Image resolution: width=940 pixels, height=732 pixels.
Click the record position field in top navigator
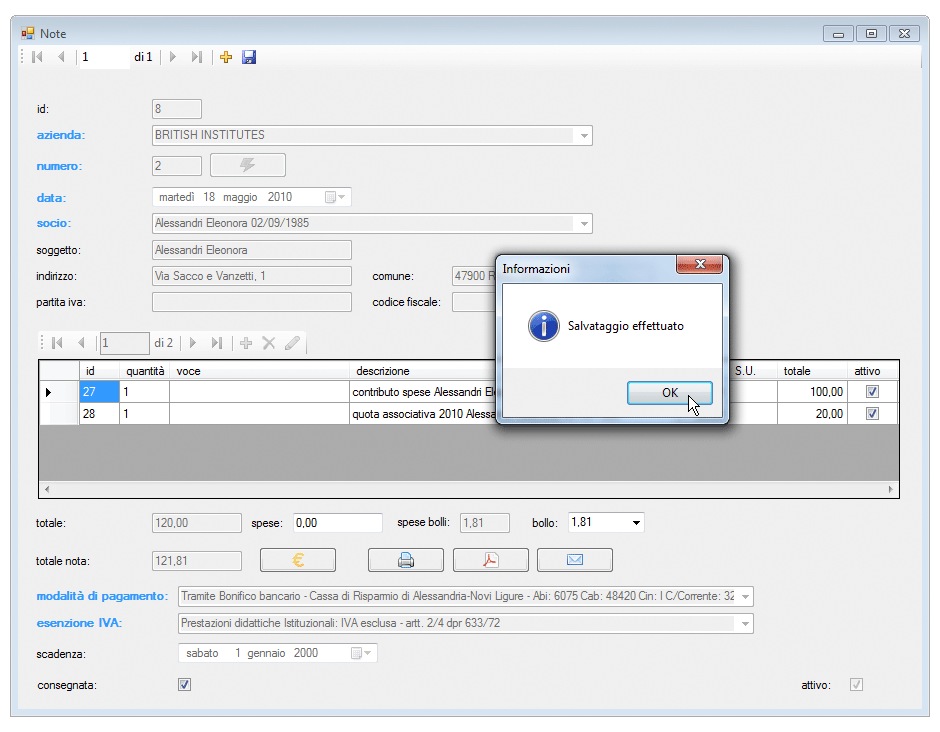click(104, 57)
